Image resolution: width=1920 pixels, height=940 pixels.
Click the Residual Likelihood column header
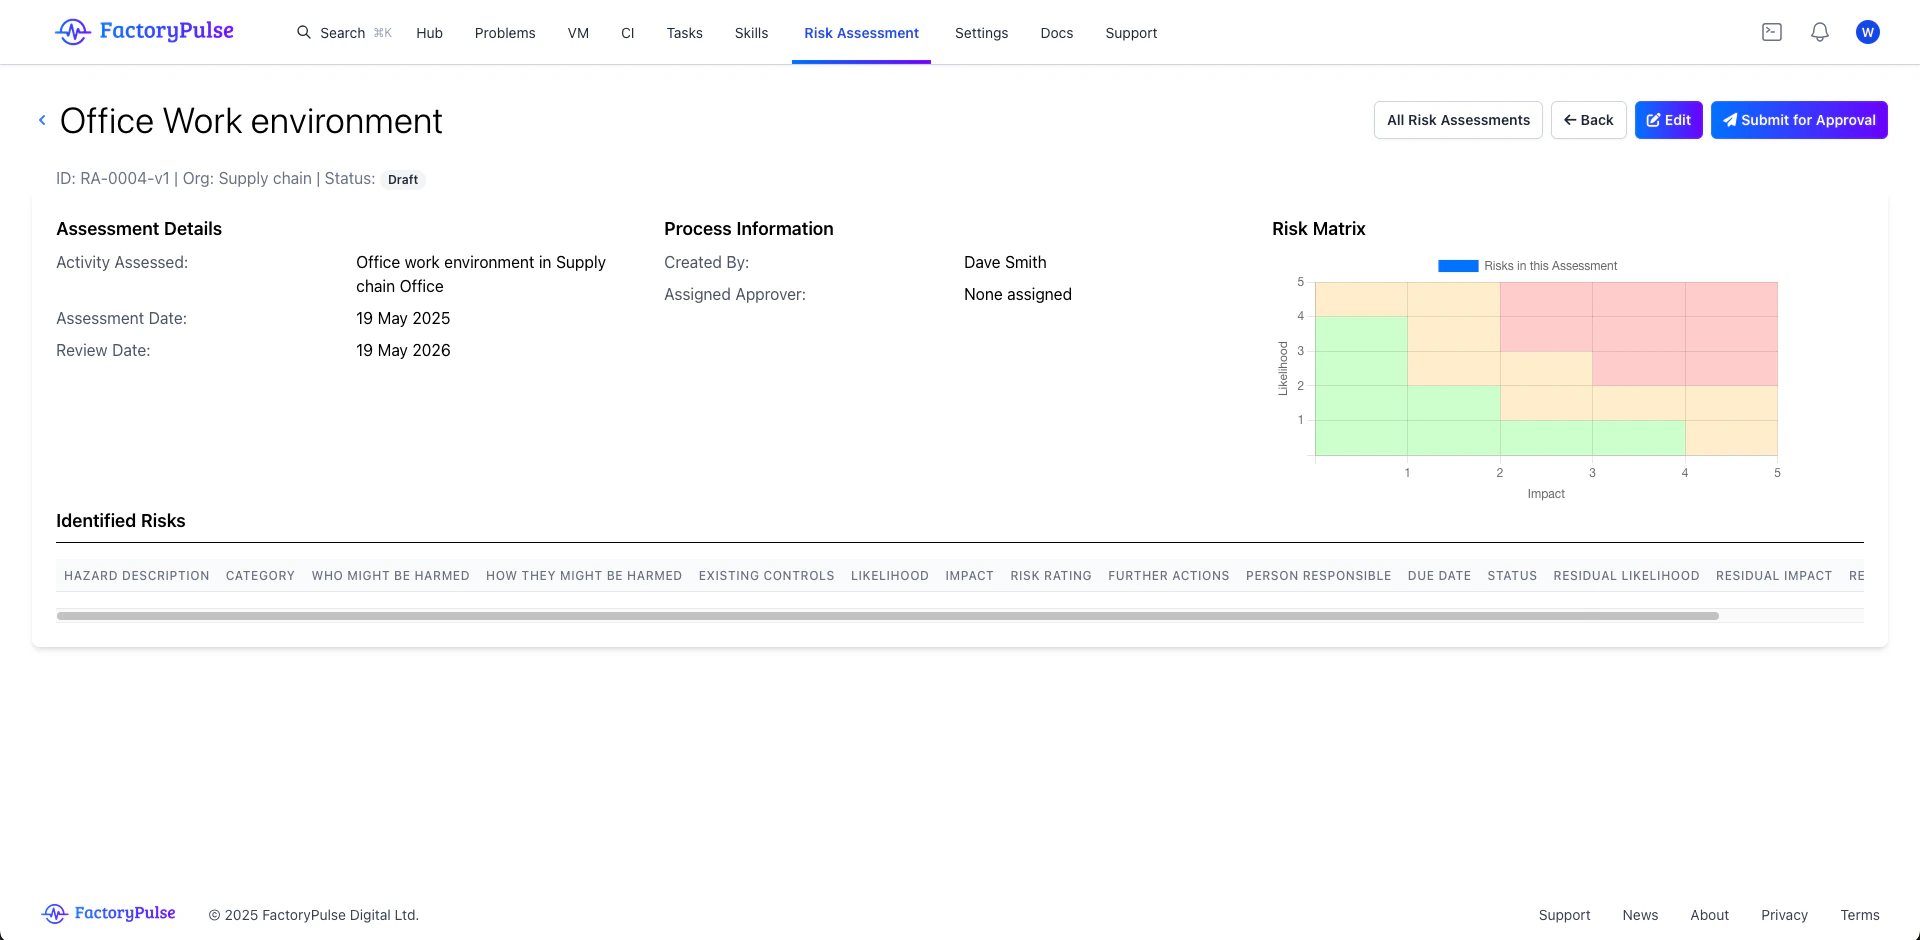click(x=1626, y=576)
